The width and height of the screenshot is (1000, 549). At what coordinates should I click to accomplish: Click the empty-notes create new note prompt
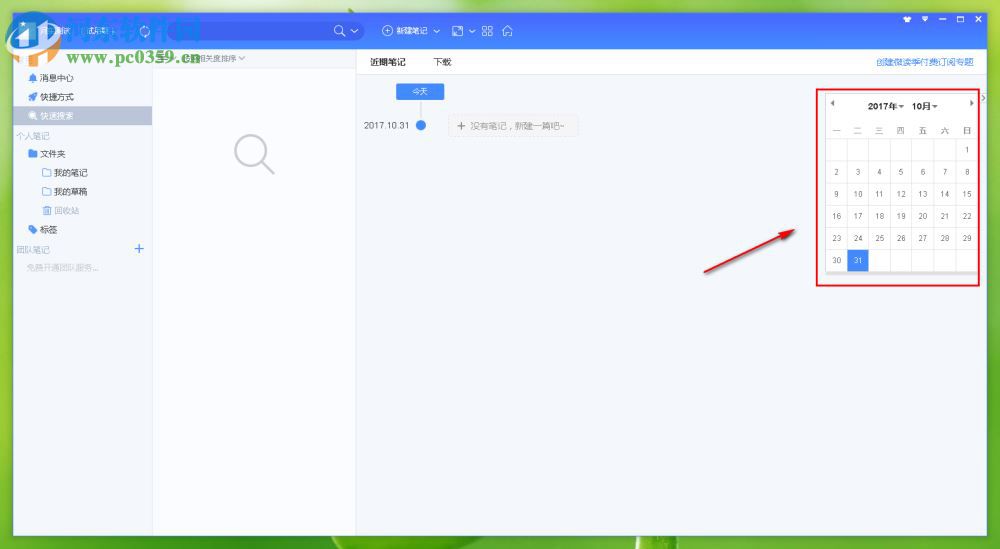coord(513,126)
